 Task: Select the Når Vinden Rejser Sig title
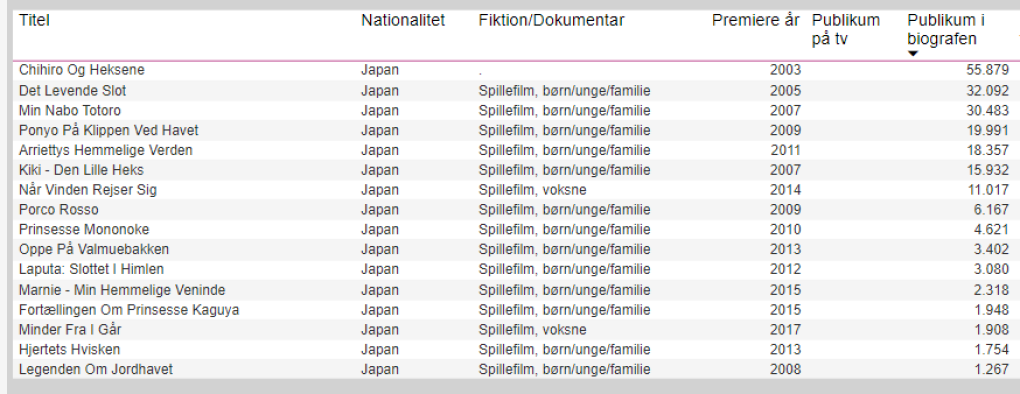88,190
